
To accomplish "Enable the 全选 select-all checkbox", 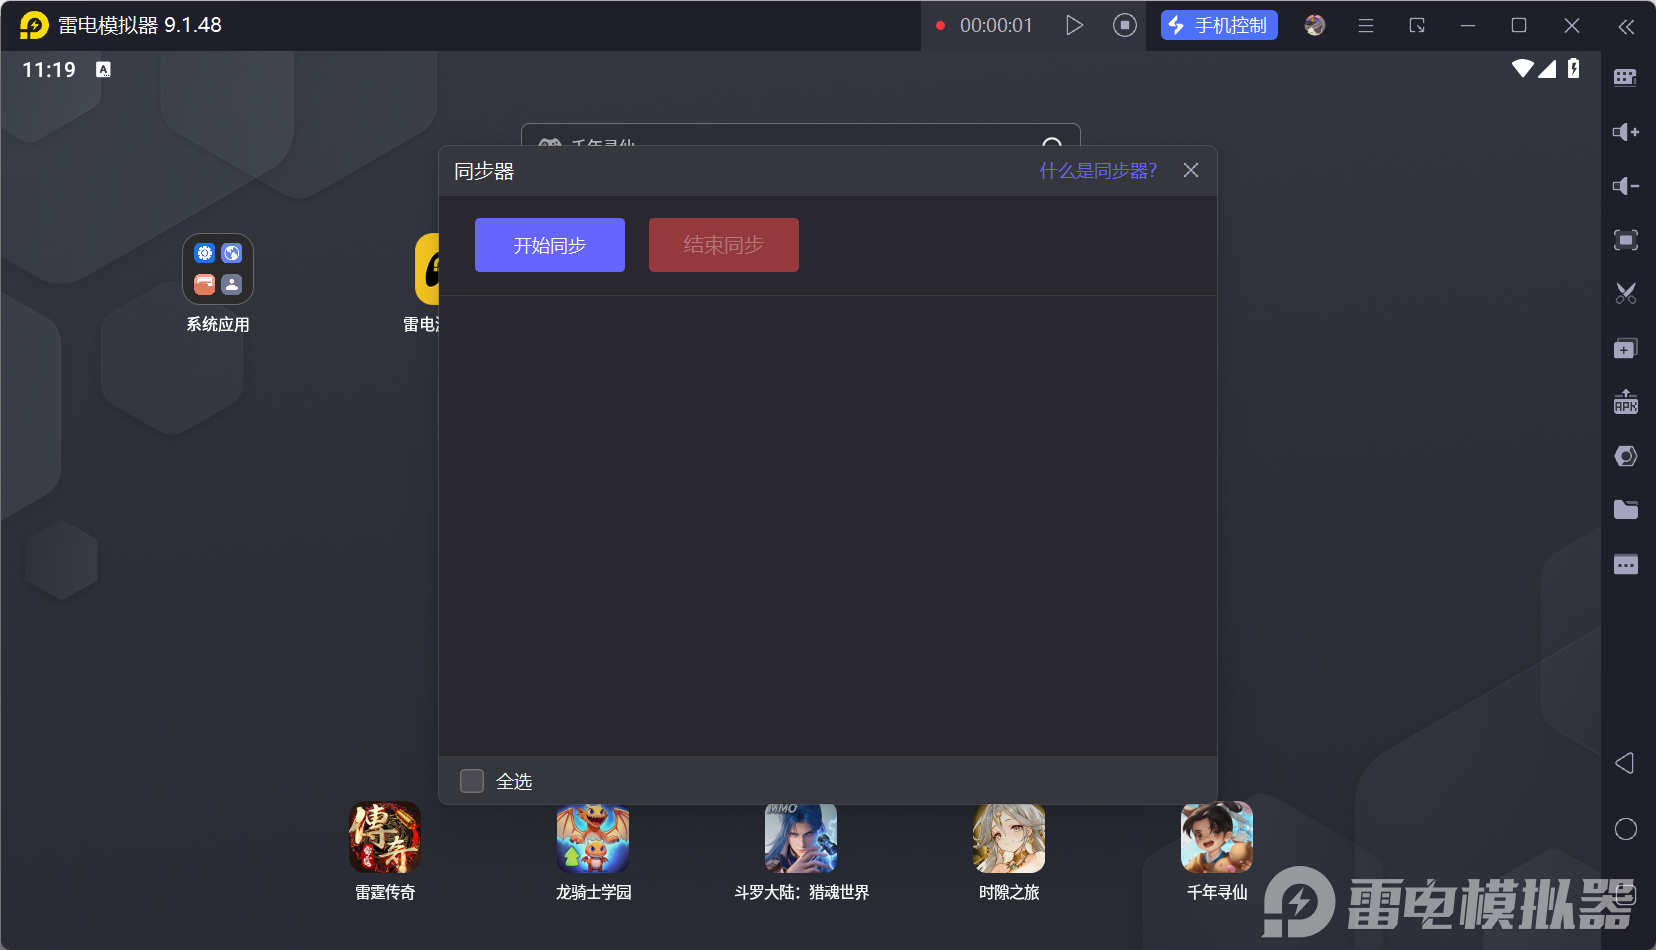I will [472, 780].
